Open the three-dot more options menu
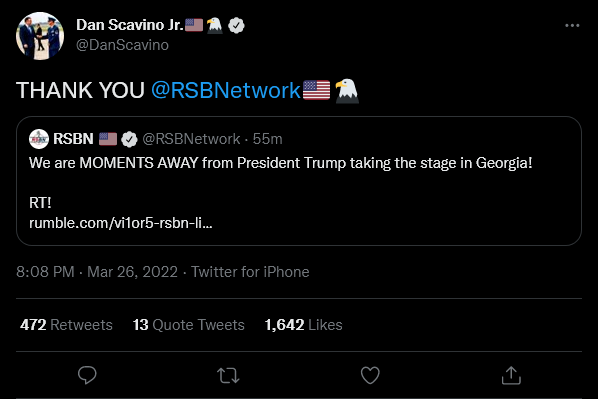 click(572, 26)
